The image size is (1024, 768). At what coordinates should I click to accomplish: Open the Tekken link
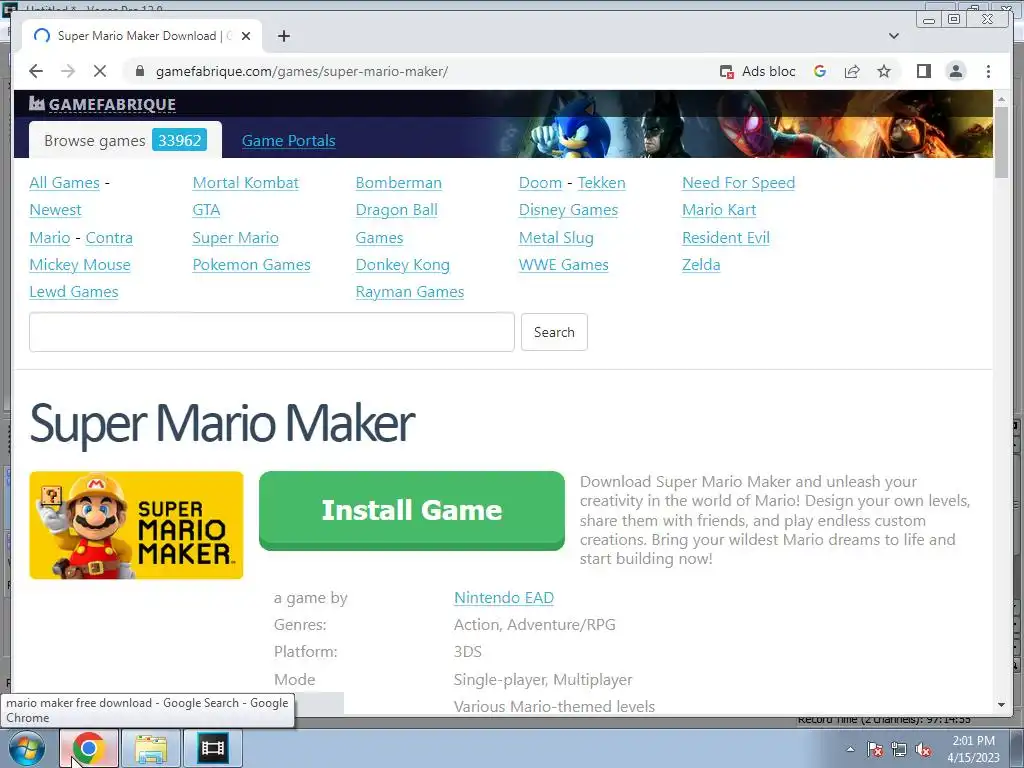(601, 183)
